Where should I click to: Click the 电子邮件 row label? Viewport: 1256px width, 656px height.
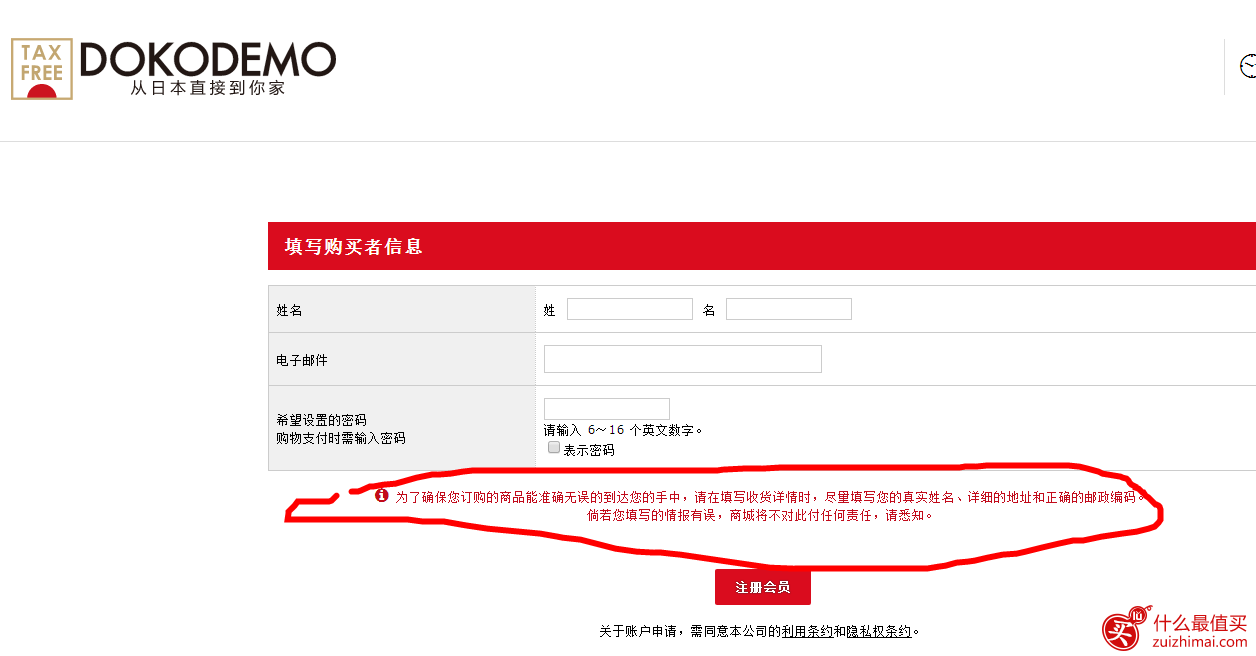[x=302, y=360]
